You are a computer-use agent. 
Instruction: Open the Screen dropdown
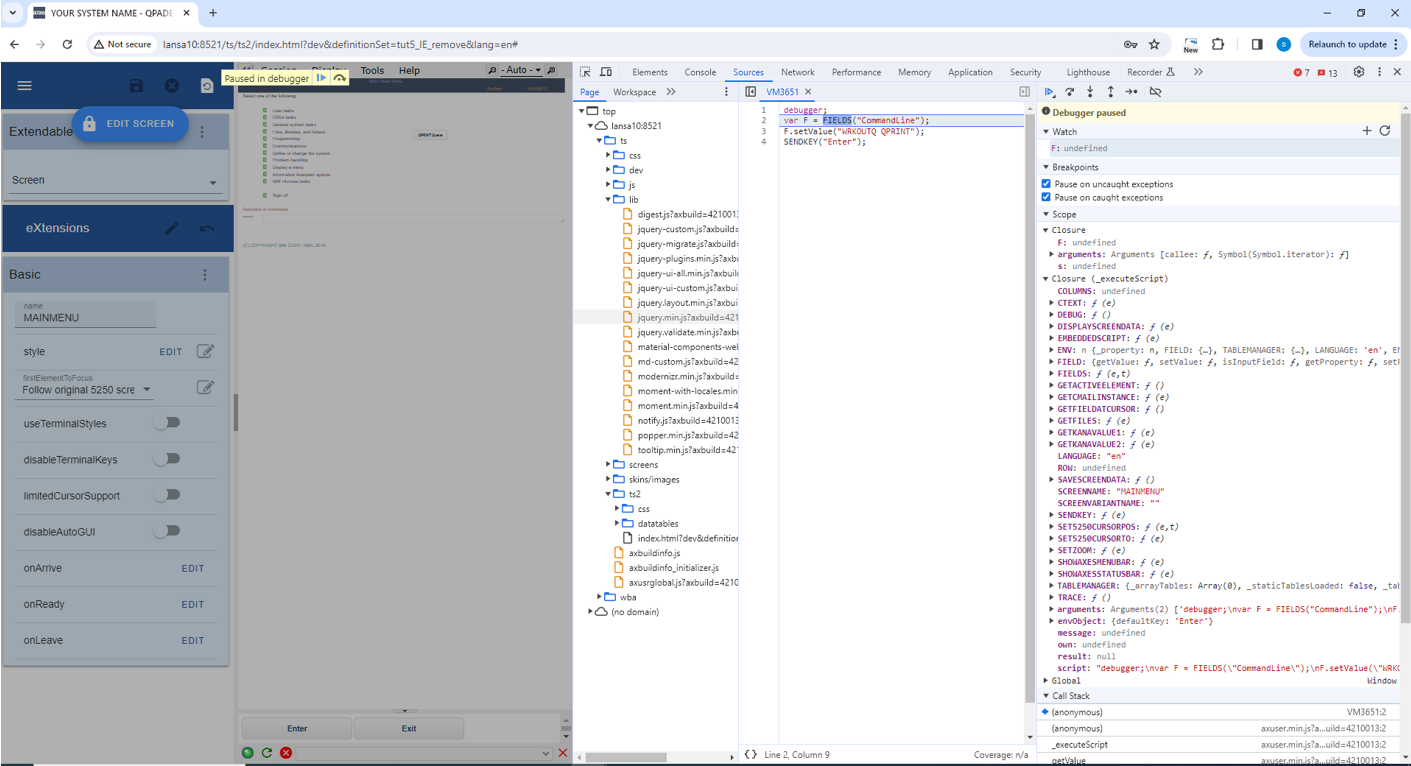114,181
